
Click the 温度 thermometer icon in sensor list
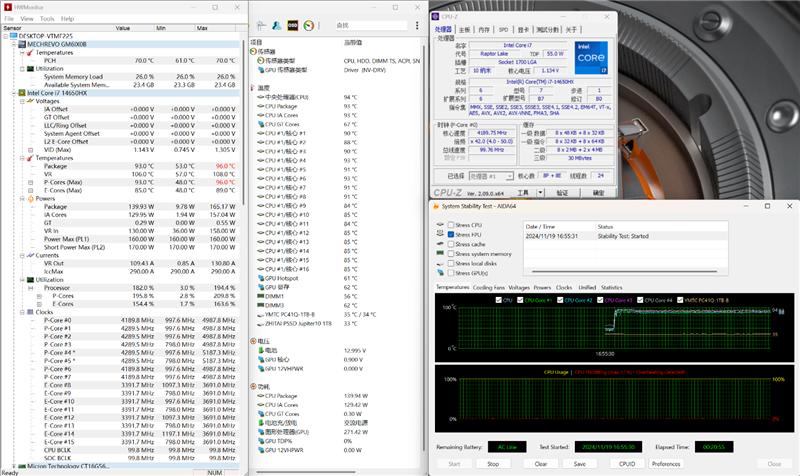[253, 88]
